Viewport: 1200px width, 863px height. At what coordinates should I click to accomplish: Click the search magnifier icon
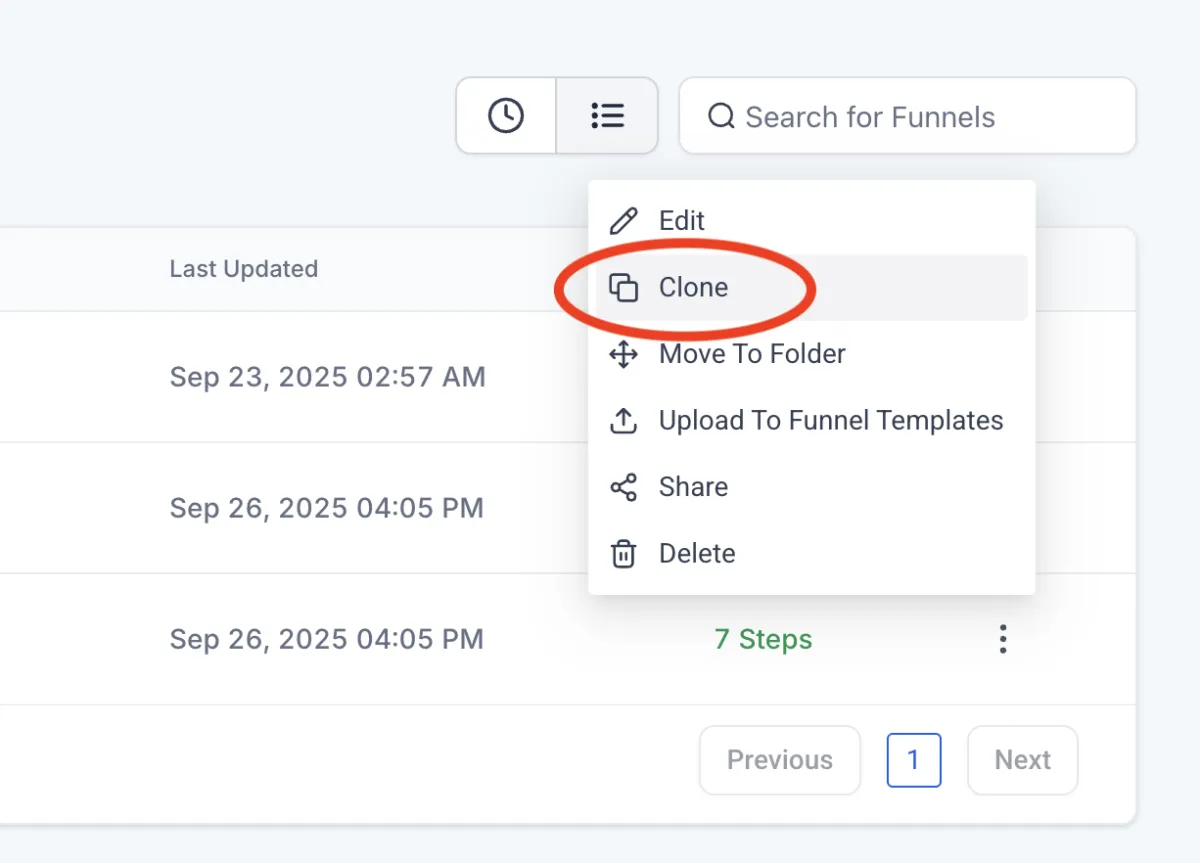click(721, 117)
